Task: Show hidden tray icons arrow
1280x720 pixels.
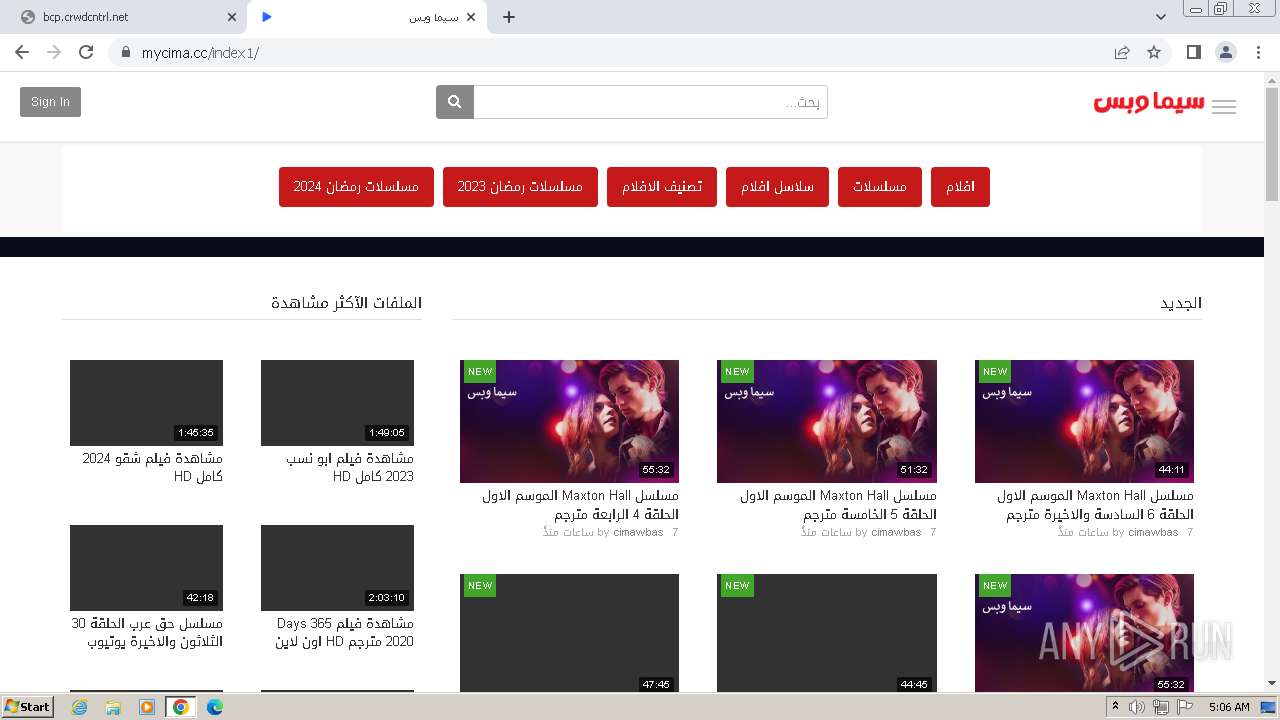Action: point(1116,707)
